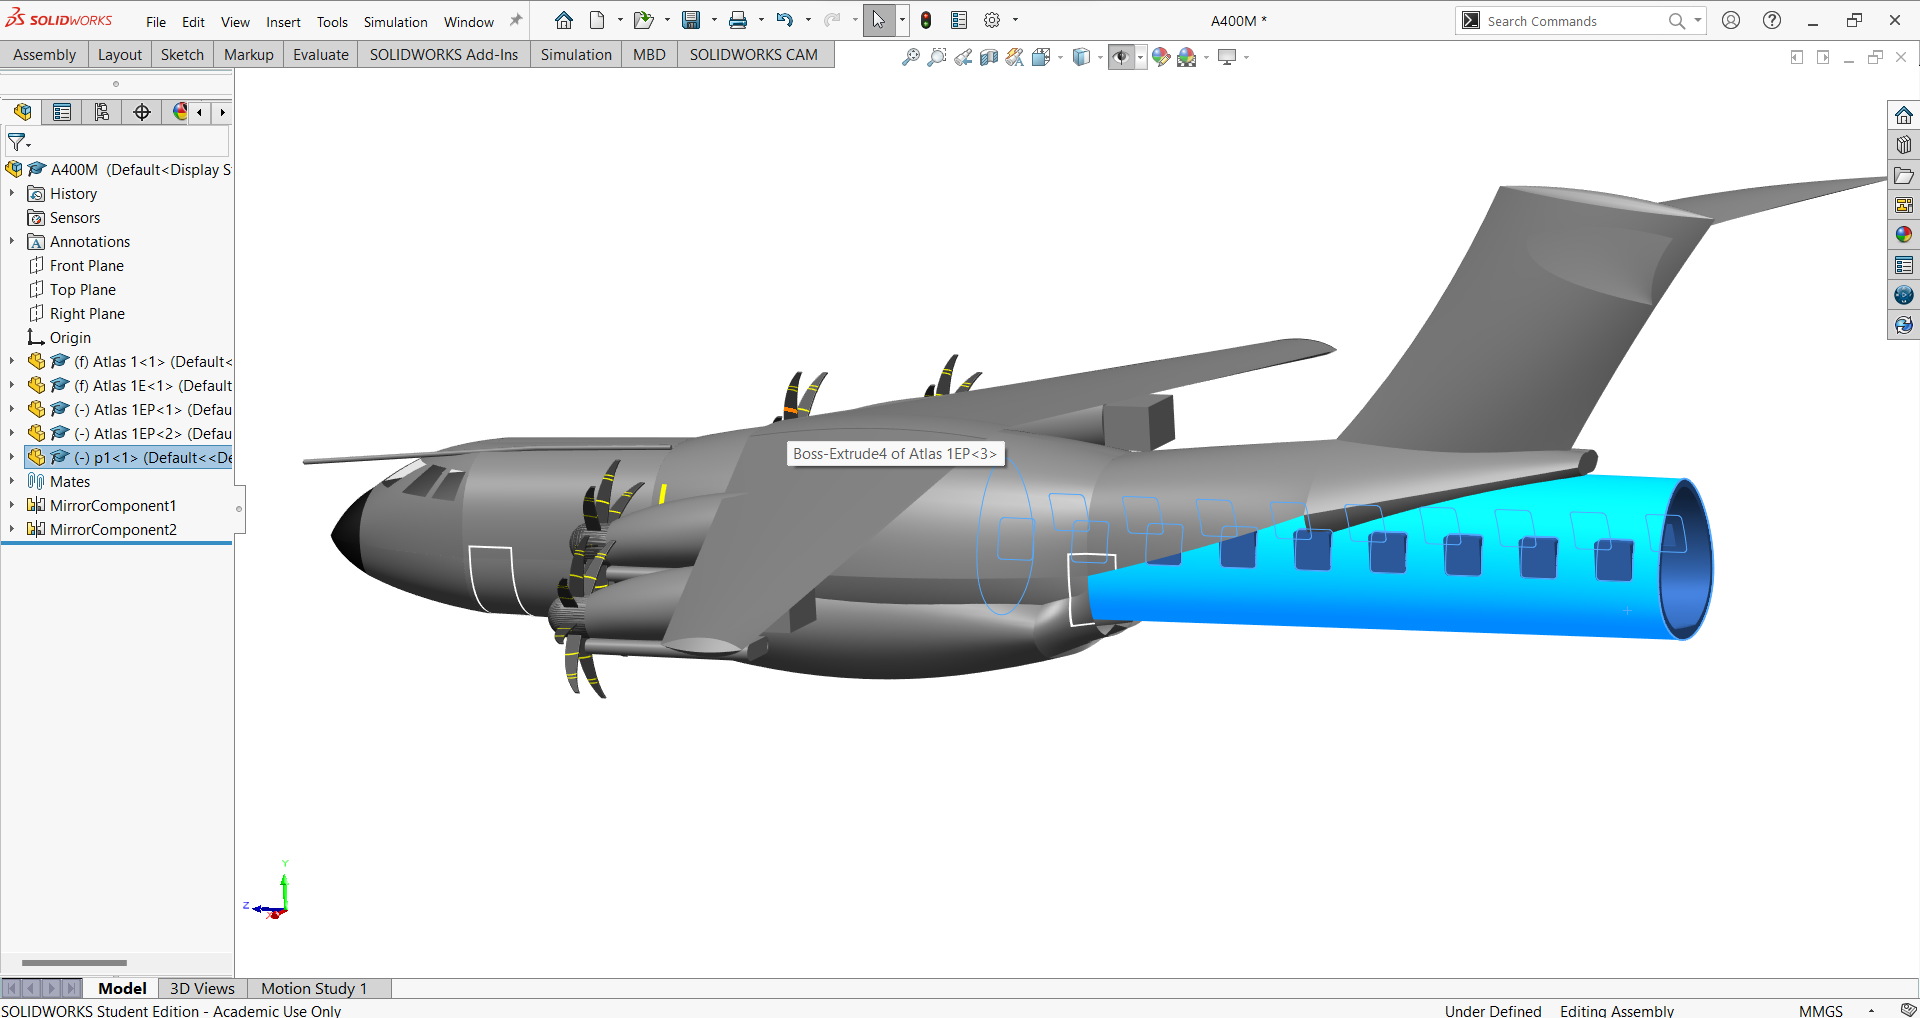Image resolution: width=1920 pixels, height=1018 pixels.
Task: Click the Print icon
Action: tap(738, 20)
